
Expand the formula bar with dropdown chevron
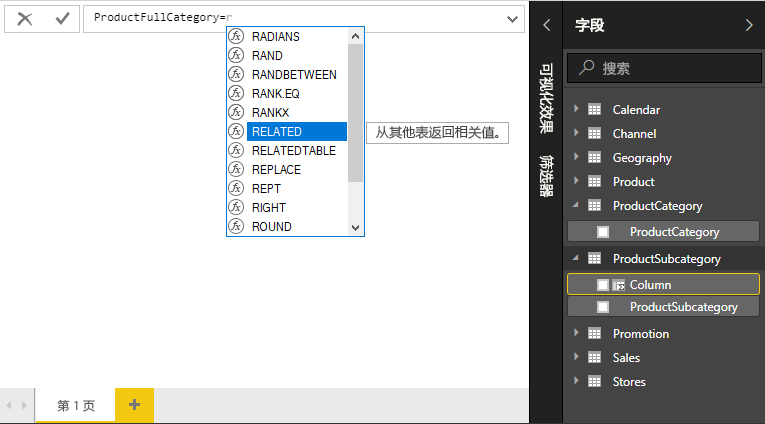tap(513, 18)
